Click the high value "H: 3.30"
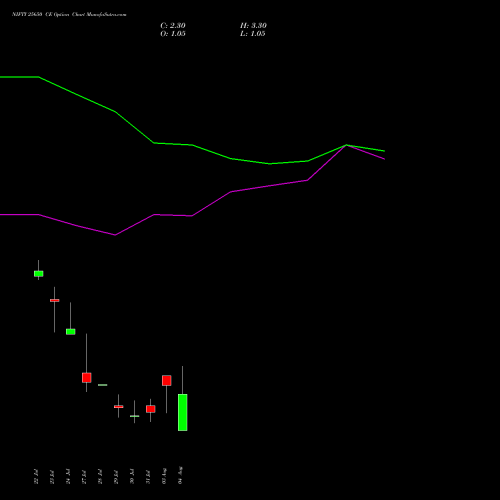 253,26
